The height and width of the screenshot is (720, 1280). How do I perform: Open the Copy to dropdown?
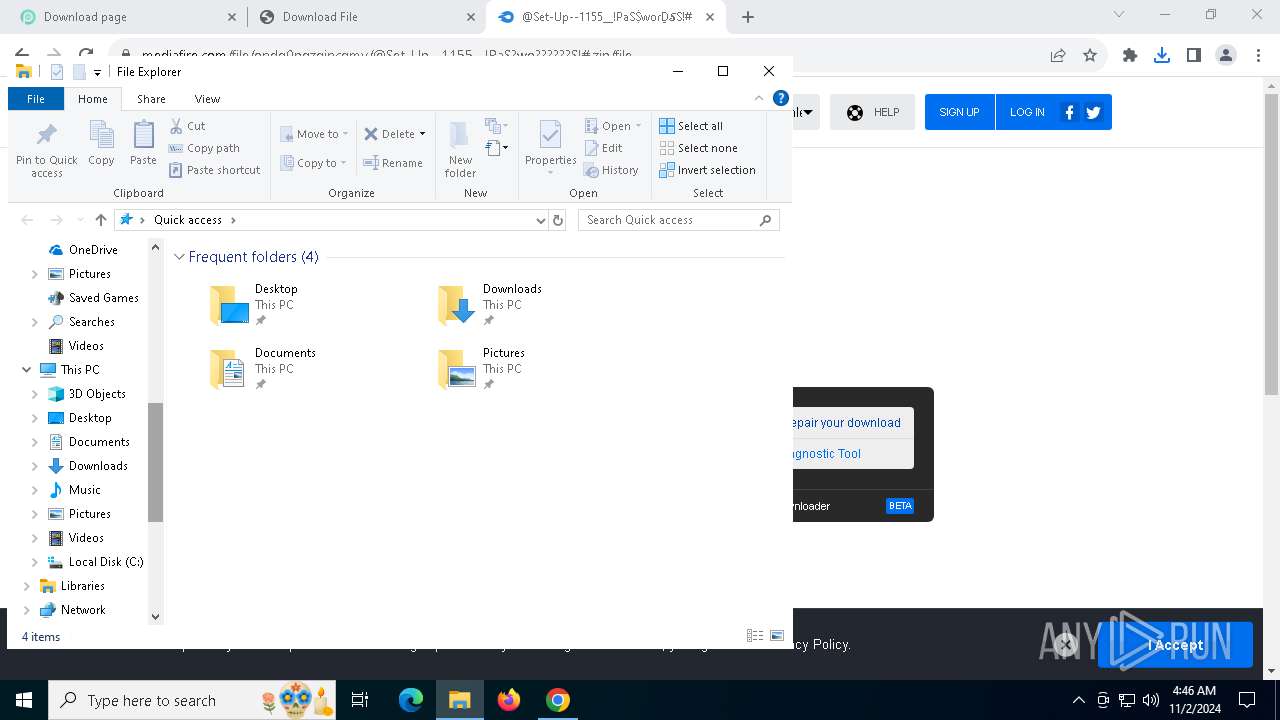pos(314,163)
